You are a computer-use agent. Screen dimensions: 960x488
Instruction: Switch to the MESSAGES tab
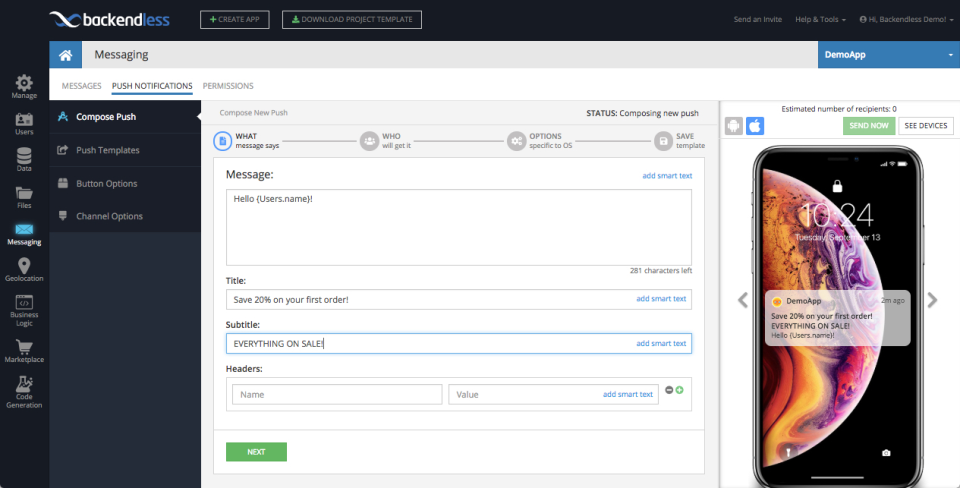click(81, 86)
